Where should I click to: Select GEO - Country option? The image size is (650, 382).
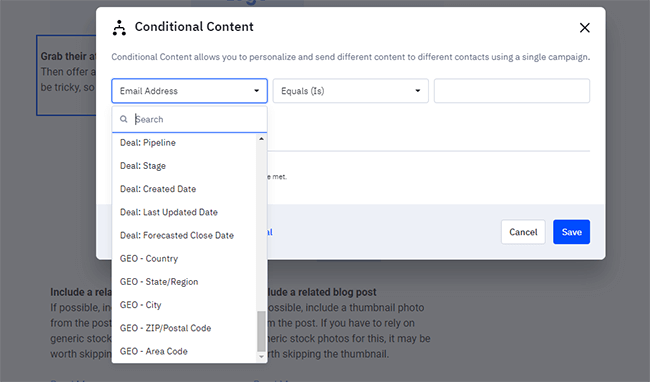[184, 259]
